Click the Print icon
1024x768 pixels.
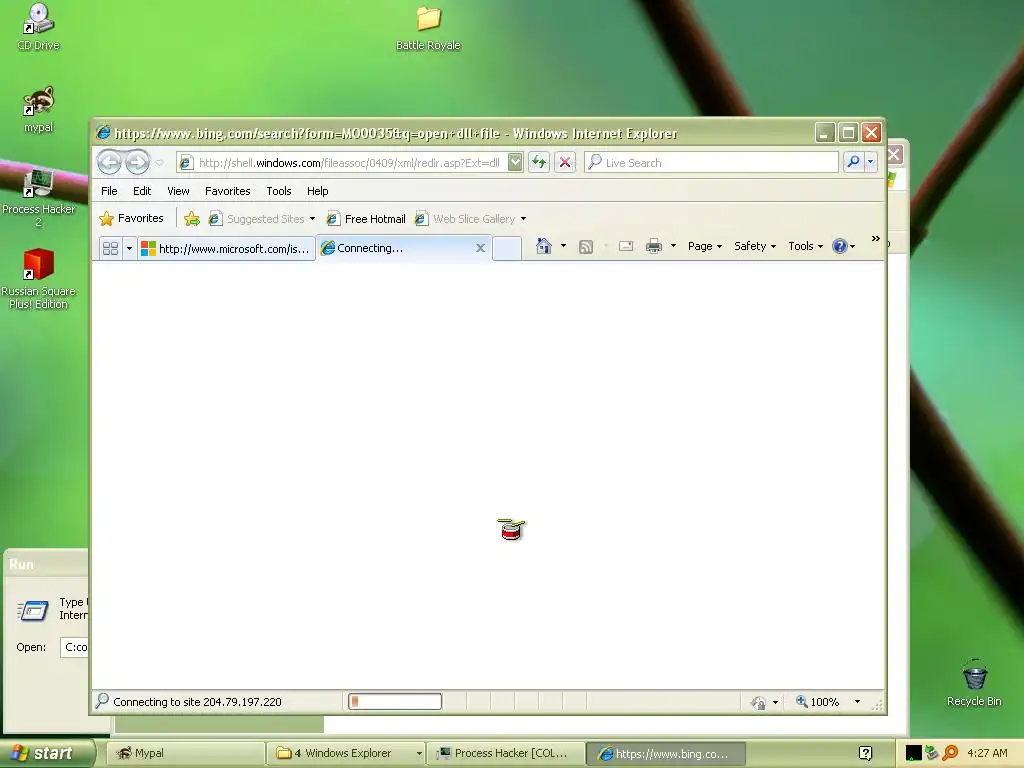(x=654, y=246)
